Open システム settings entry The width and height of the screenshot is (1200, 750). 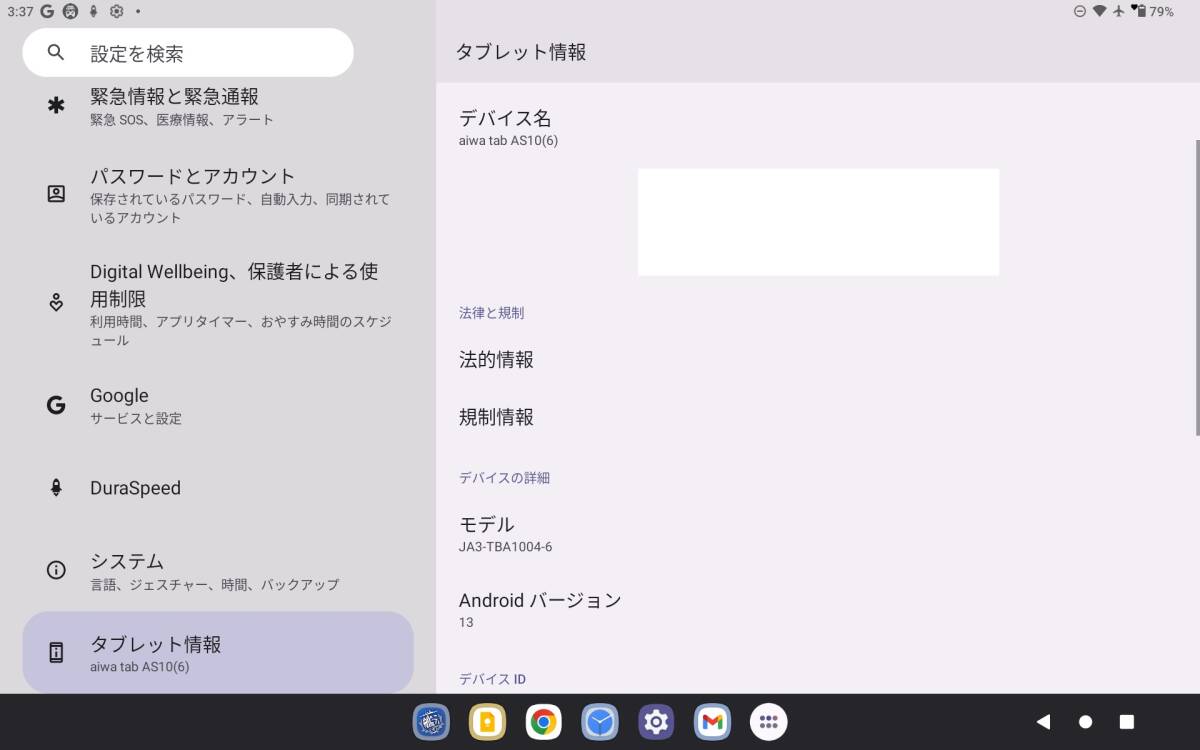pos(218,571)
